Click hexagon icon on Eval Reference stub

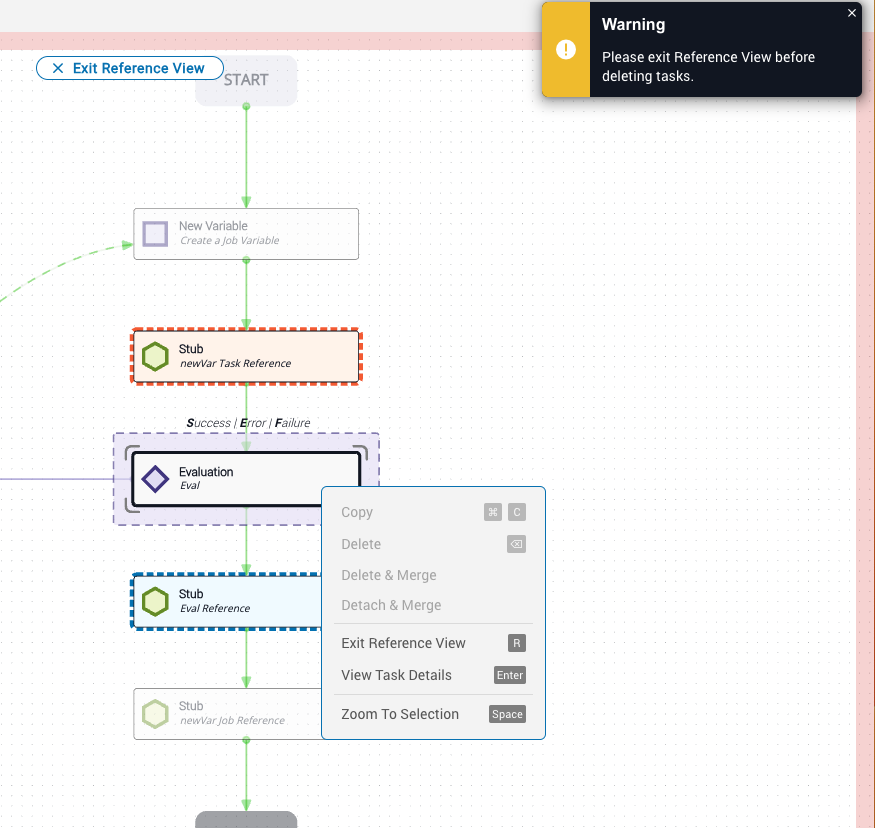(155, 601)
